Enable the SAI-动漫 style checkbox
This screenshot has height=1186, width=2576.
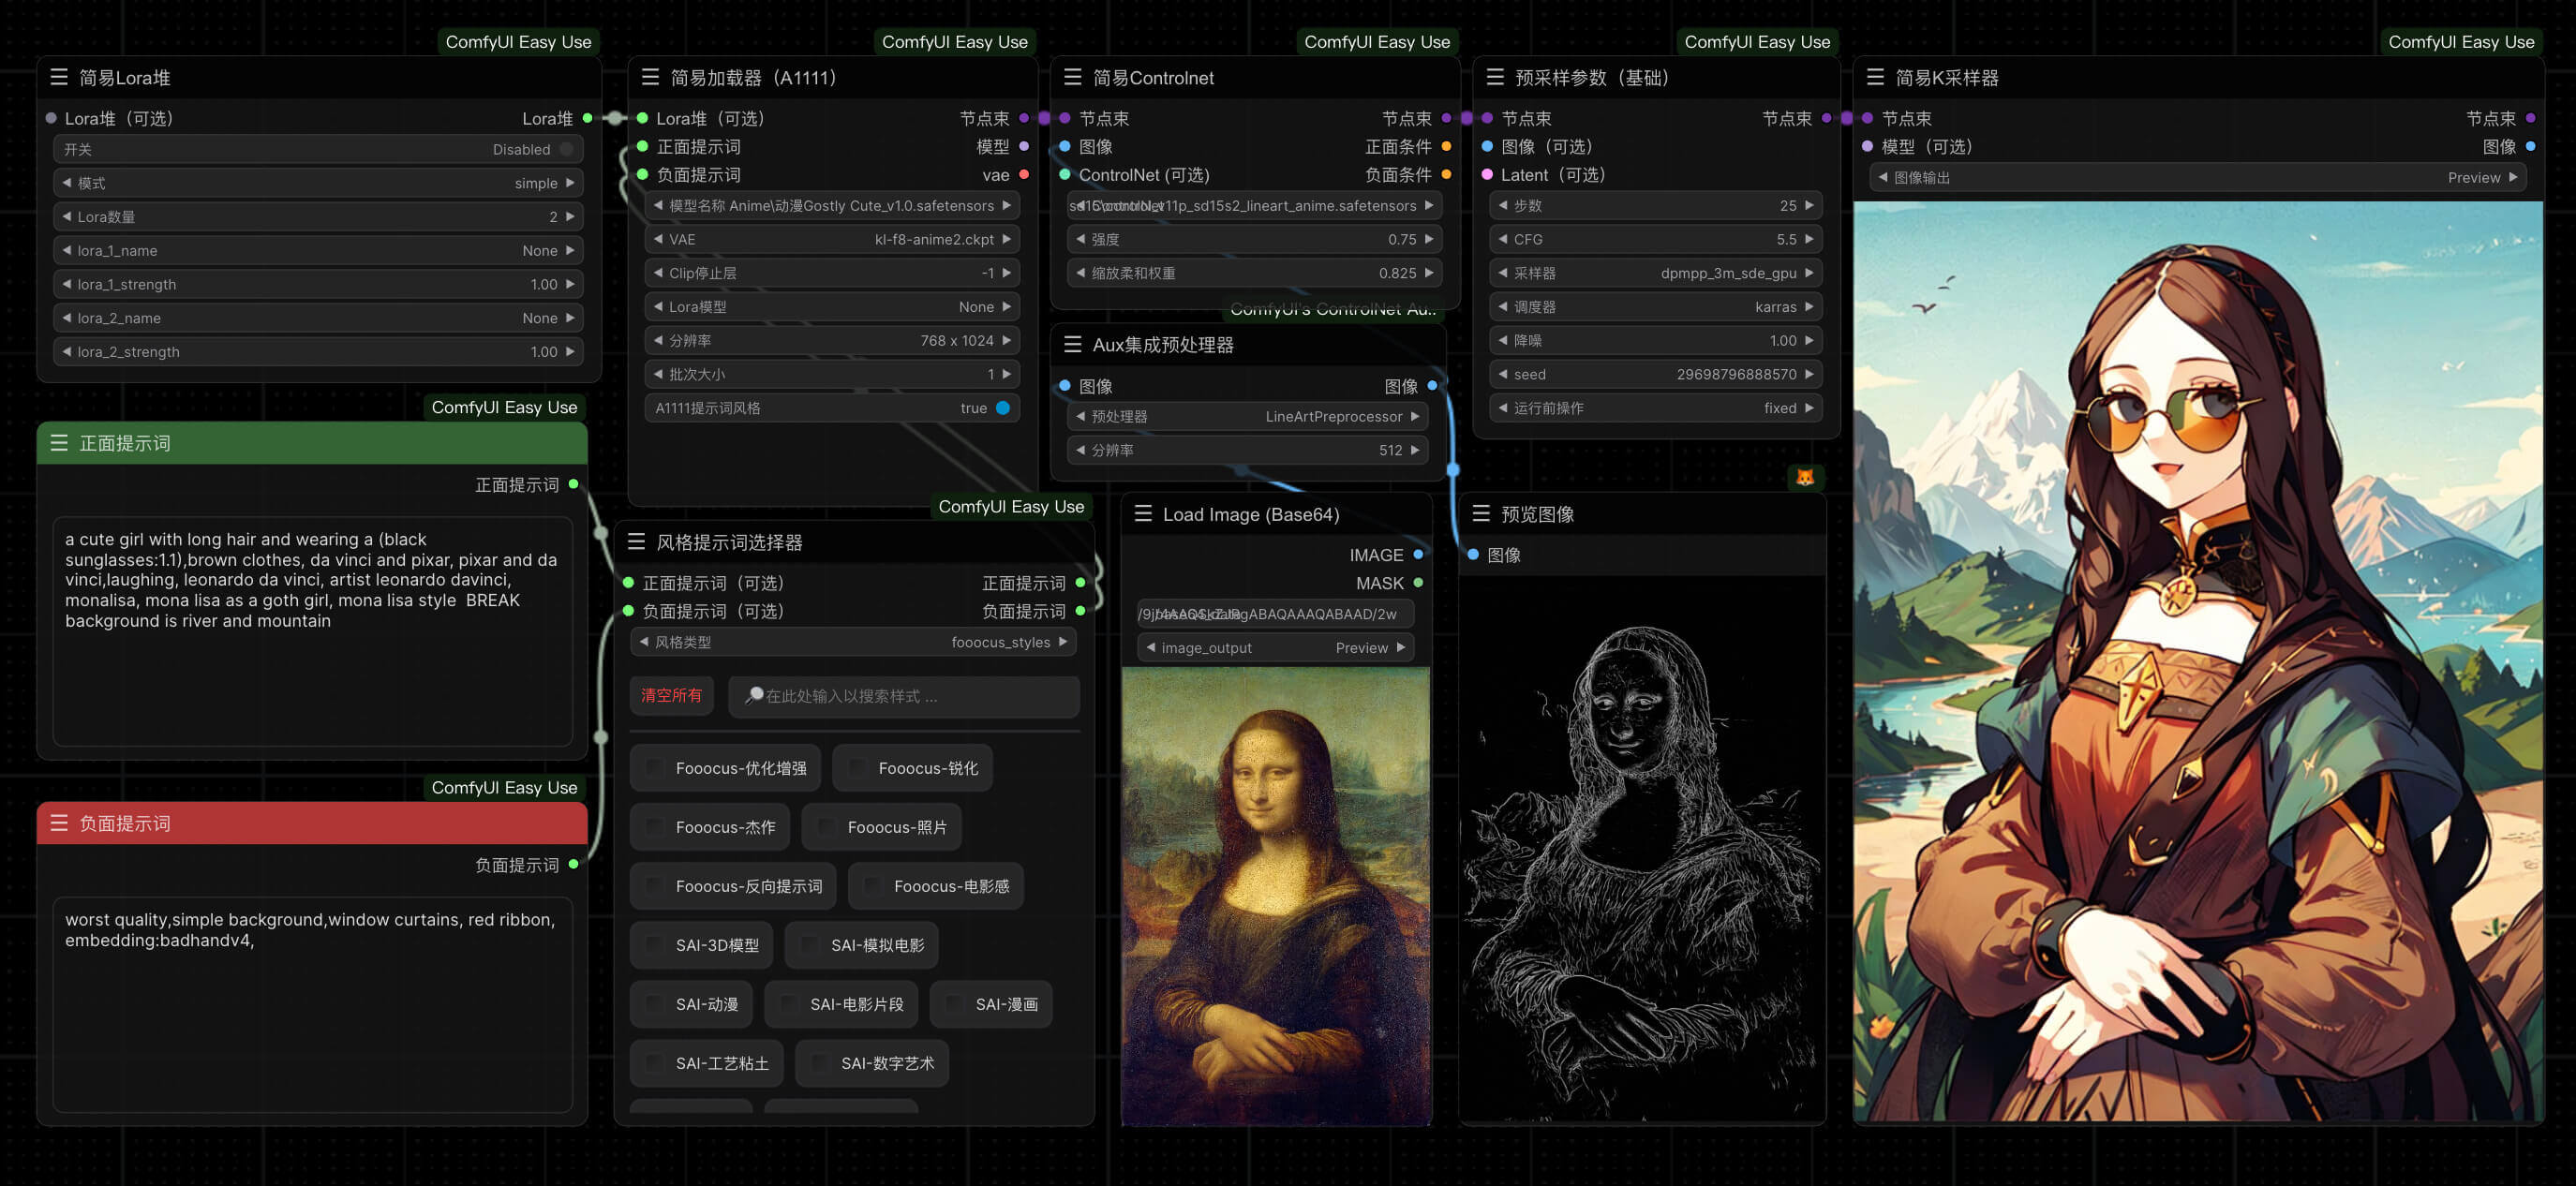[x=654, y=1004]
